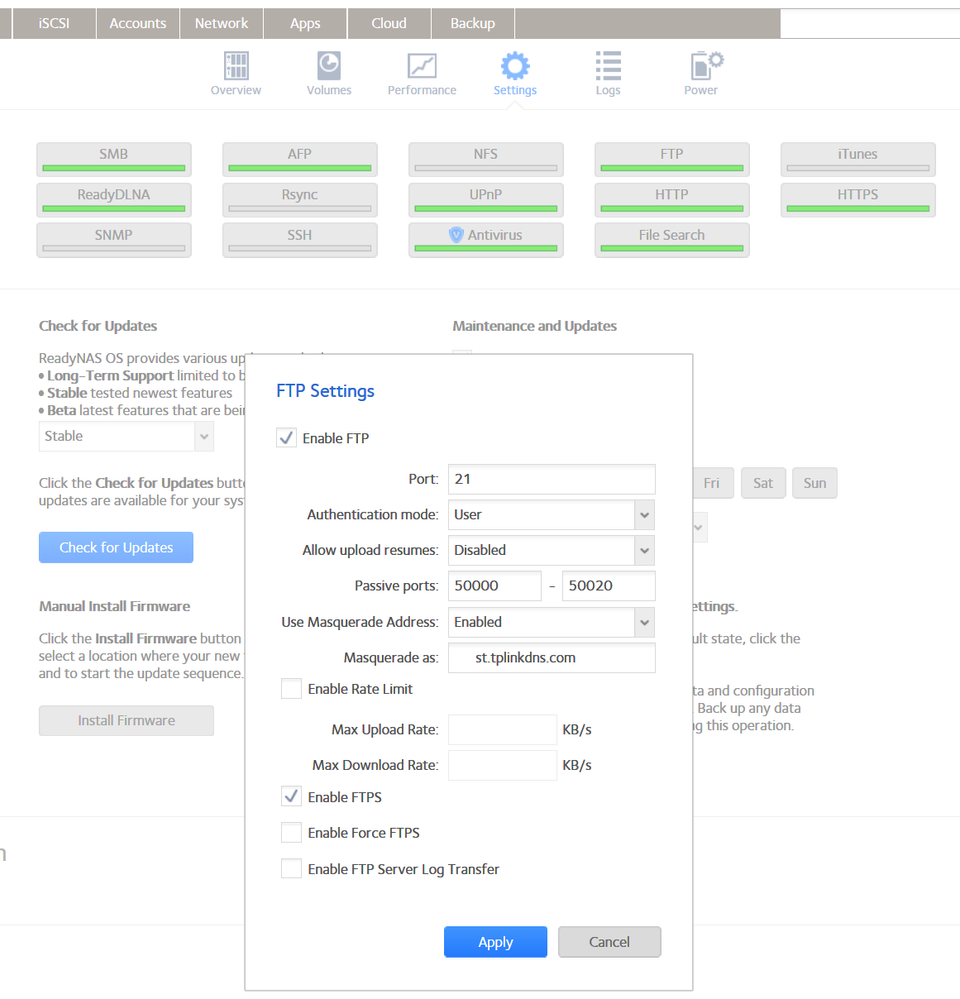Expand the Use Masquerade Address dropdown

(644, 622)
